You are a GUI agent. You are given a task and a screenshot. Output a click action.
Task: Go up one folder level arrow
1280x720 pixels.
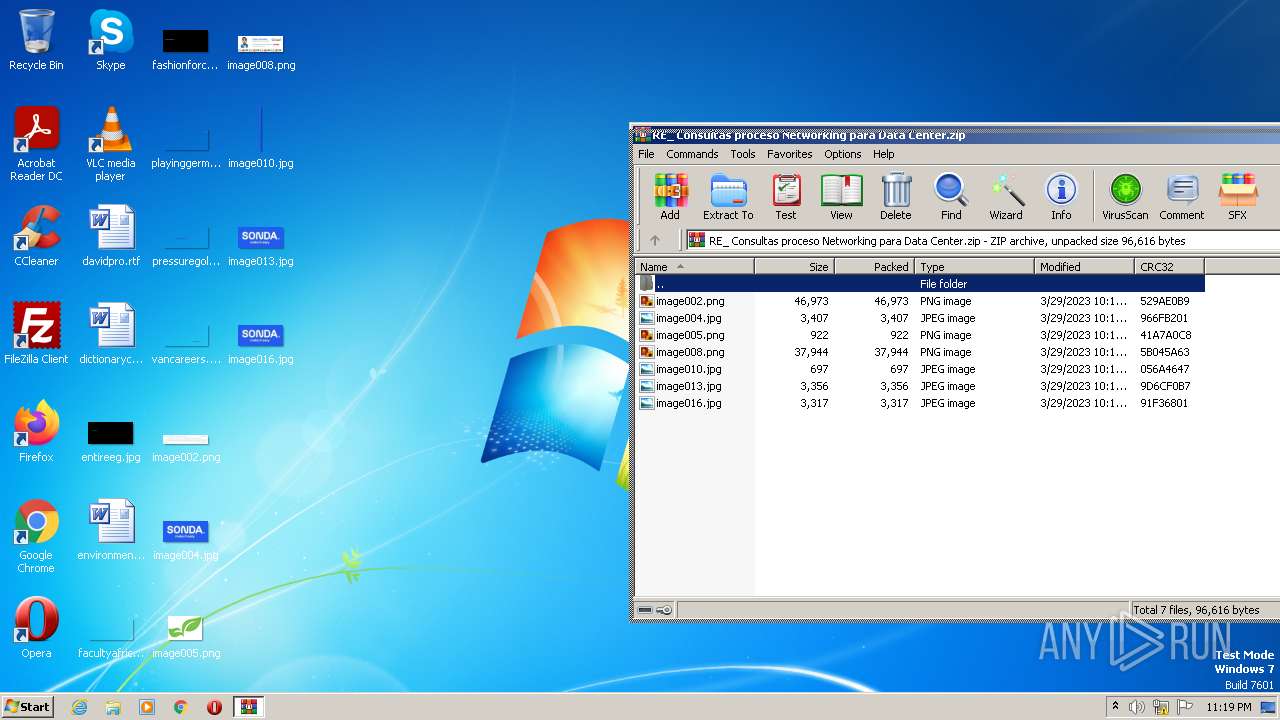655,240
